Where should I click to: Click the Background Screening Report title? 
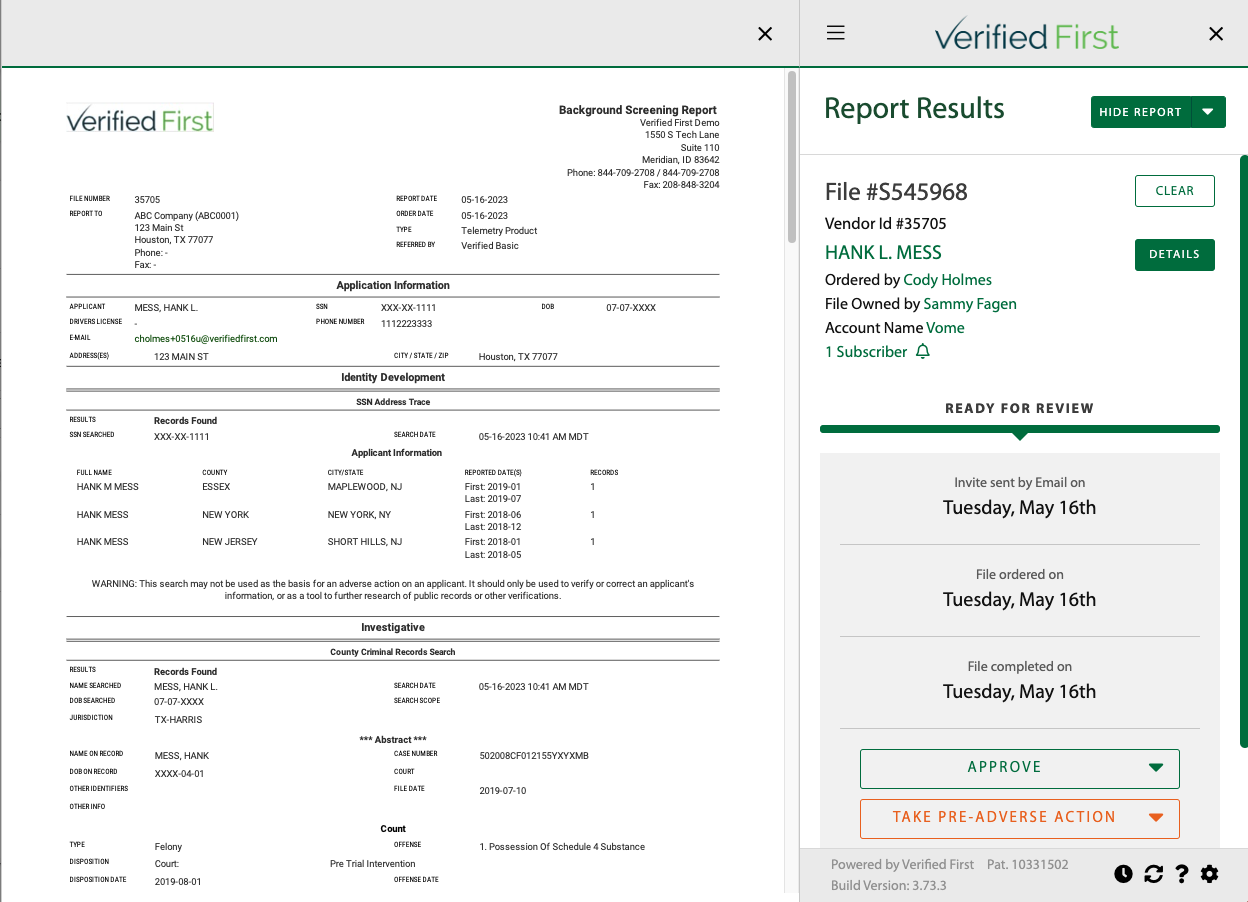click(638, 110)
